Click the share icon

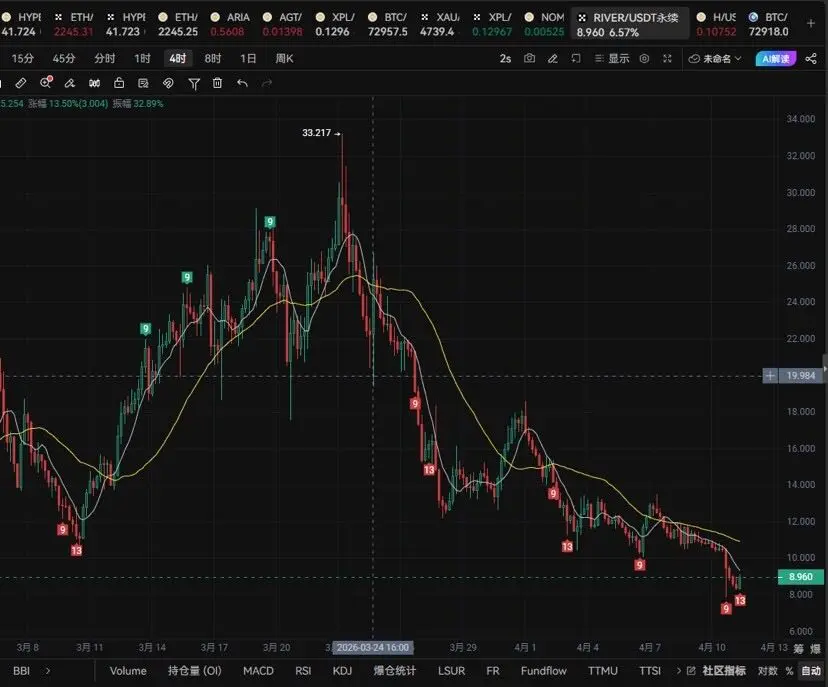[x=811, y=59]
